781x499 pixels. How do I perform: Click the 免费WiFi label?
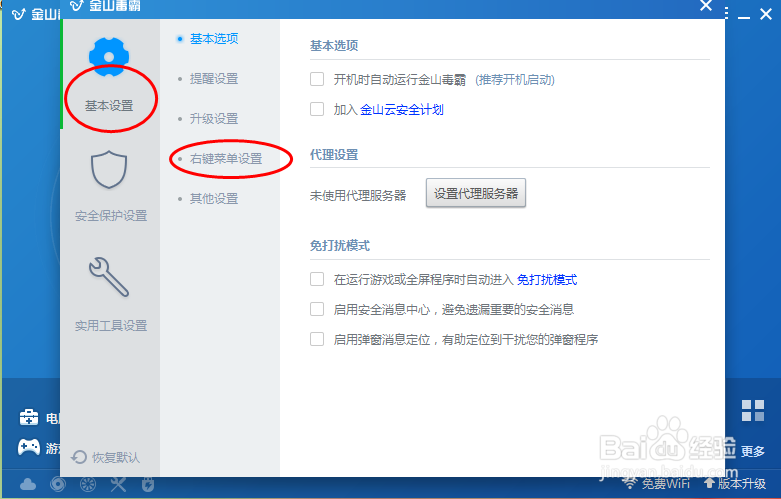[666, 483]
